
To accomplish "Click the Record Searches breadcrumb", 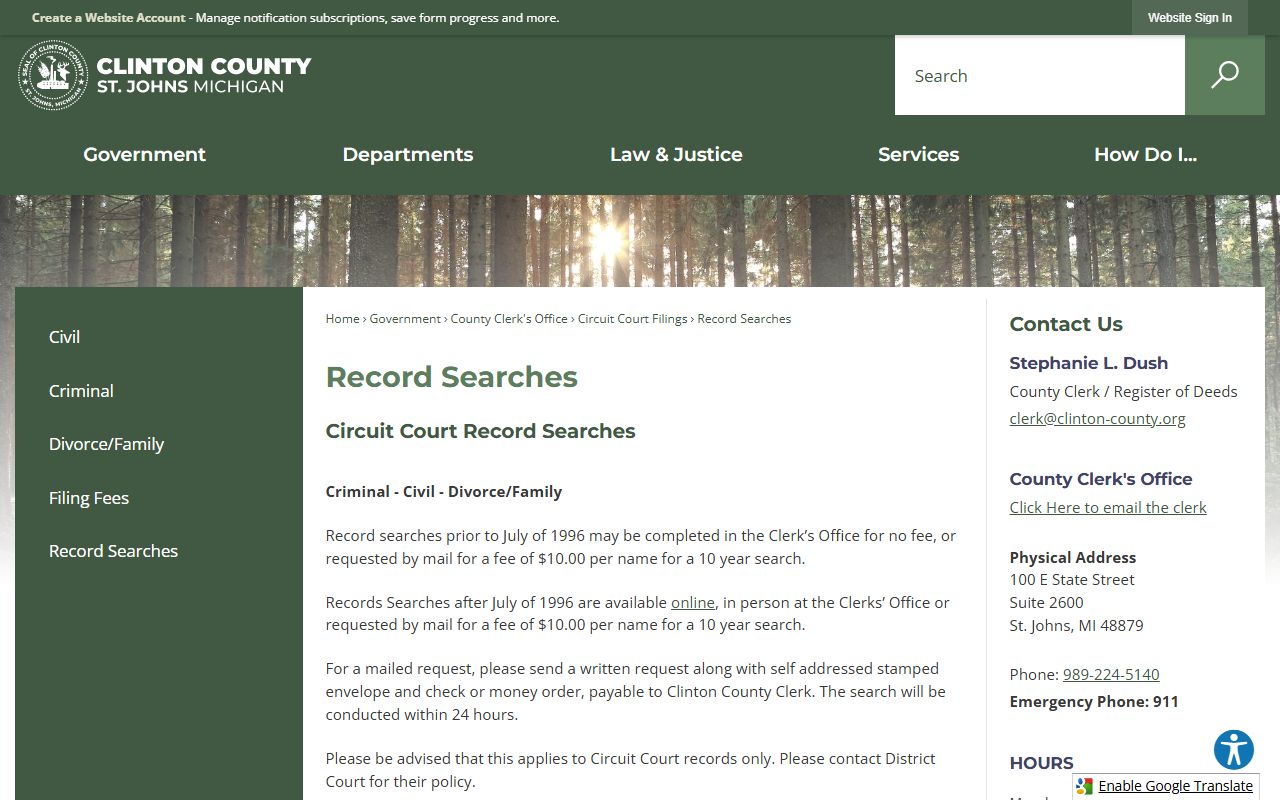I will [x=744, y=319].
